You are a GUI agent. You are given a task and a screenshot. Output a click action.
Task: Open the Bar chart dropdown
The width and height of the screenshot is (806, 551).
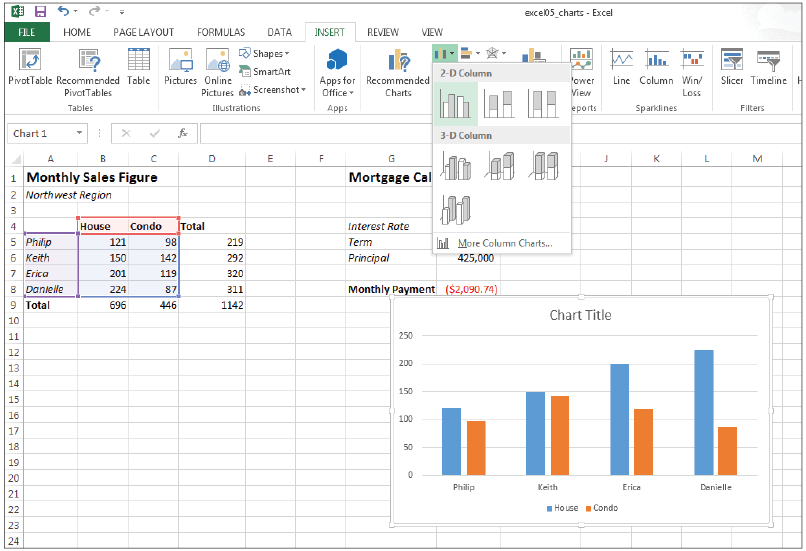(x=469, y=53)
